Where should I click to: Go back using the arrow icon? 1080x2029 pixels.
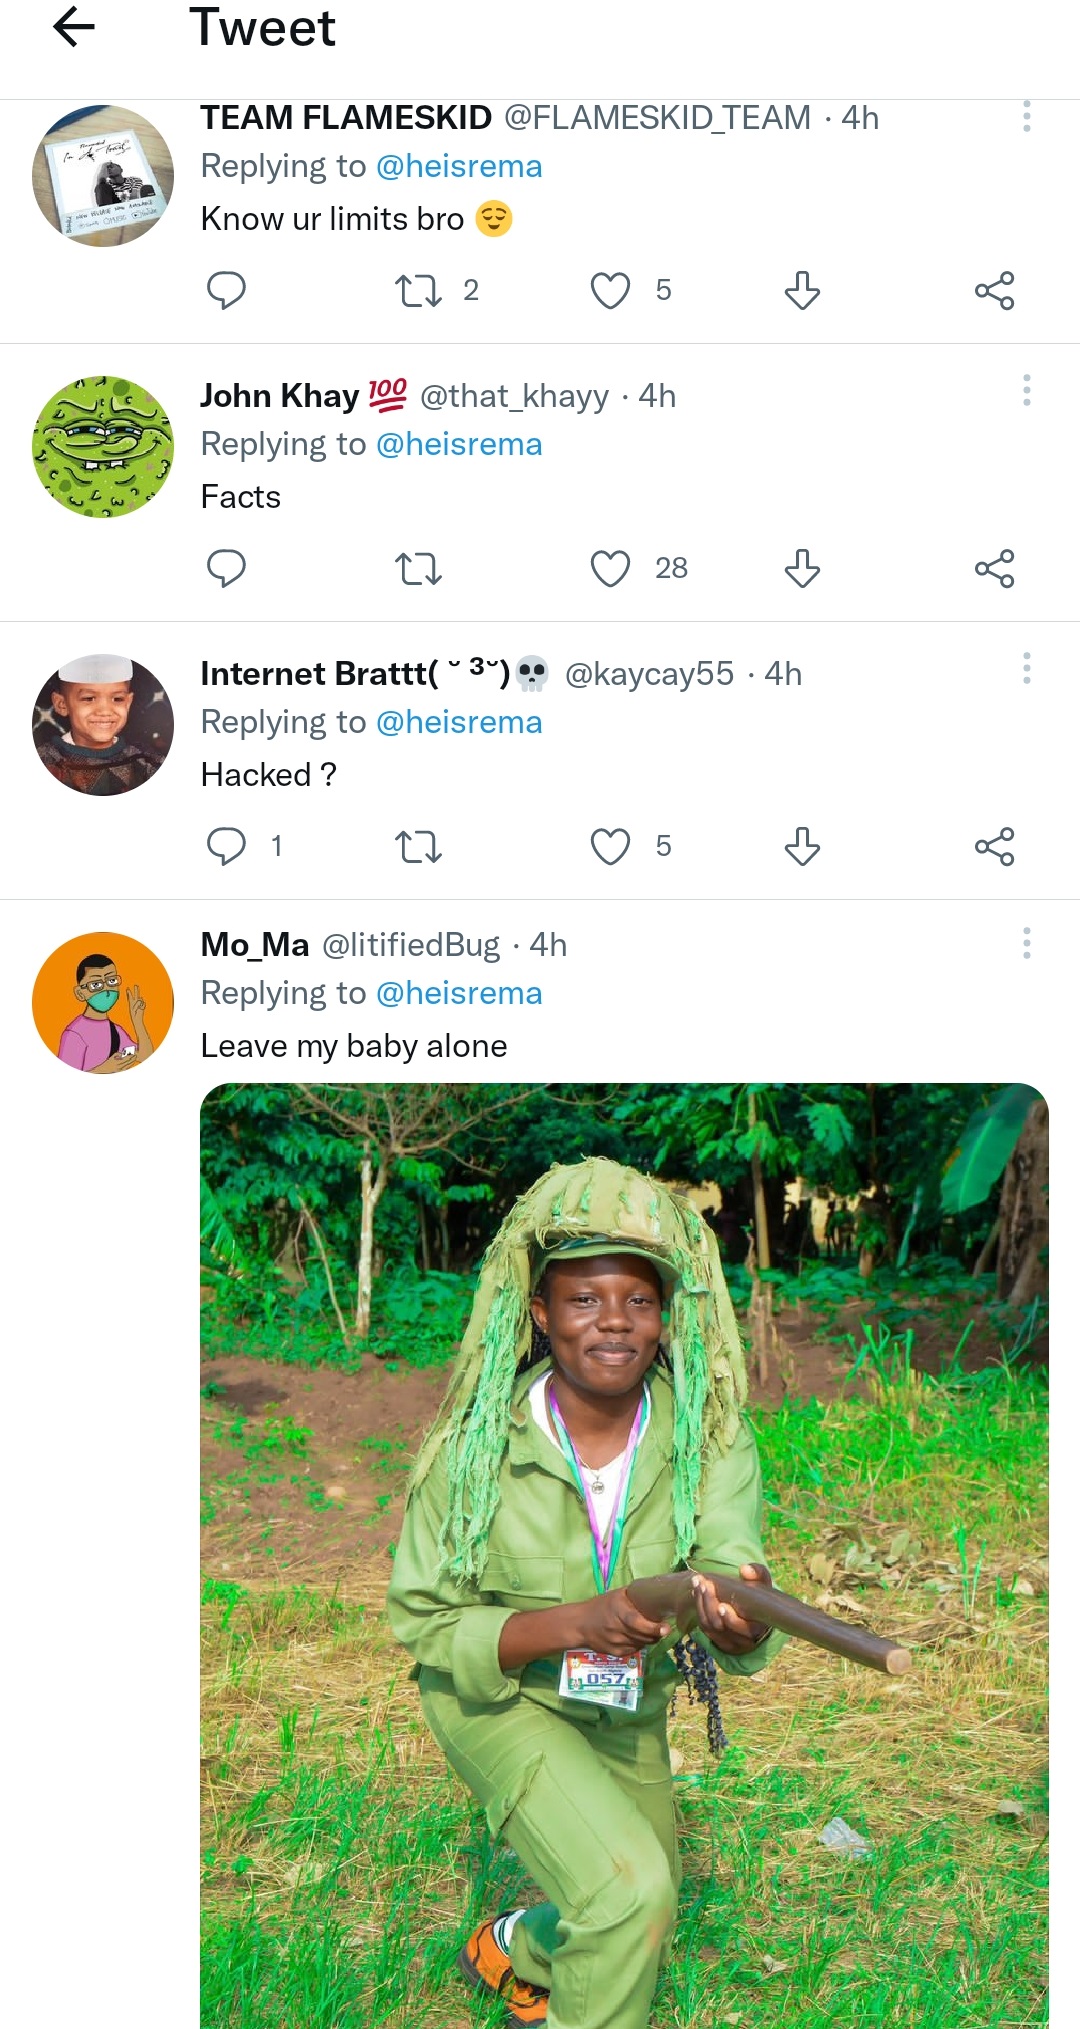74,27
